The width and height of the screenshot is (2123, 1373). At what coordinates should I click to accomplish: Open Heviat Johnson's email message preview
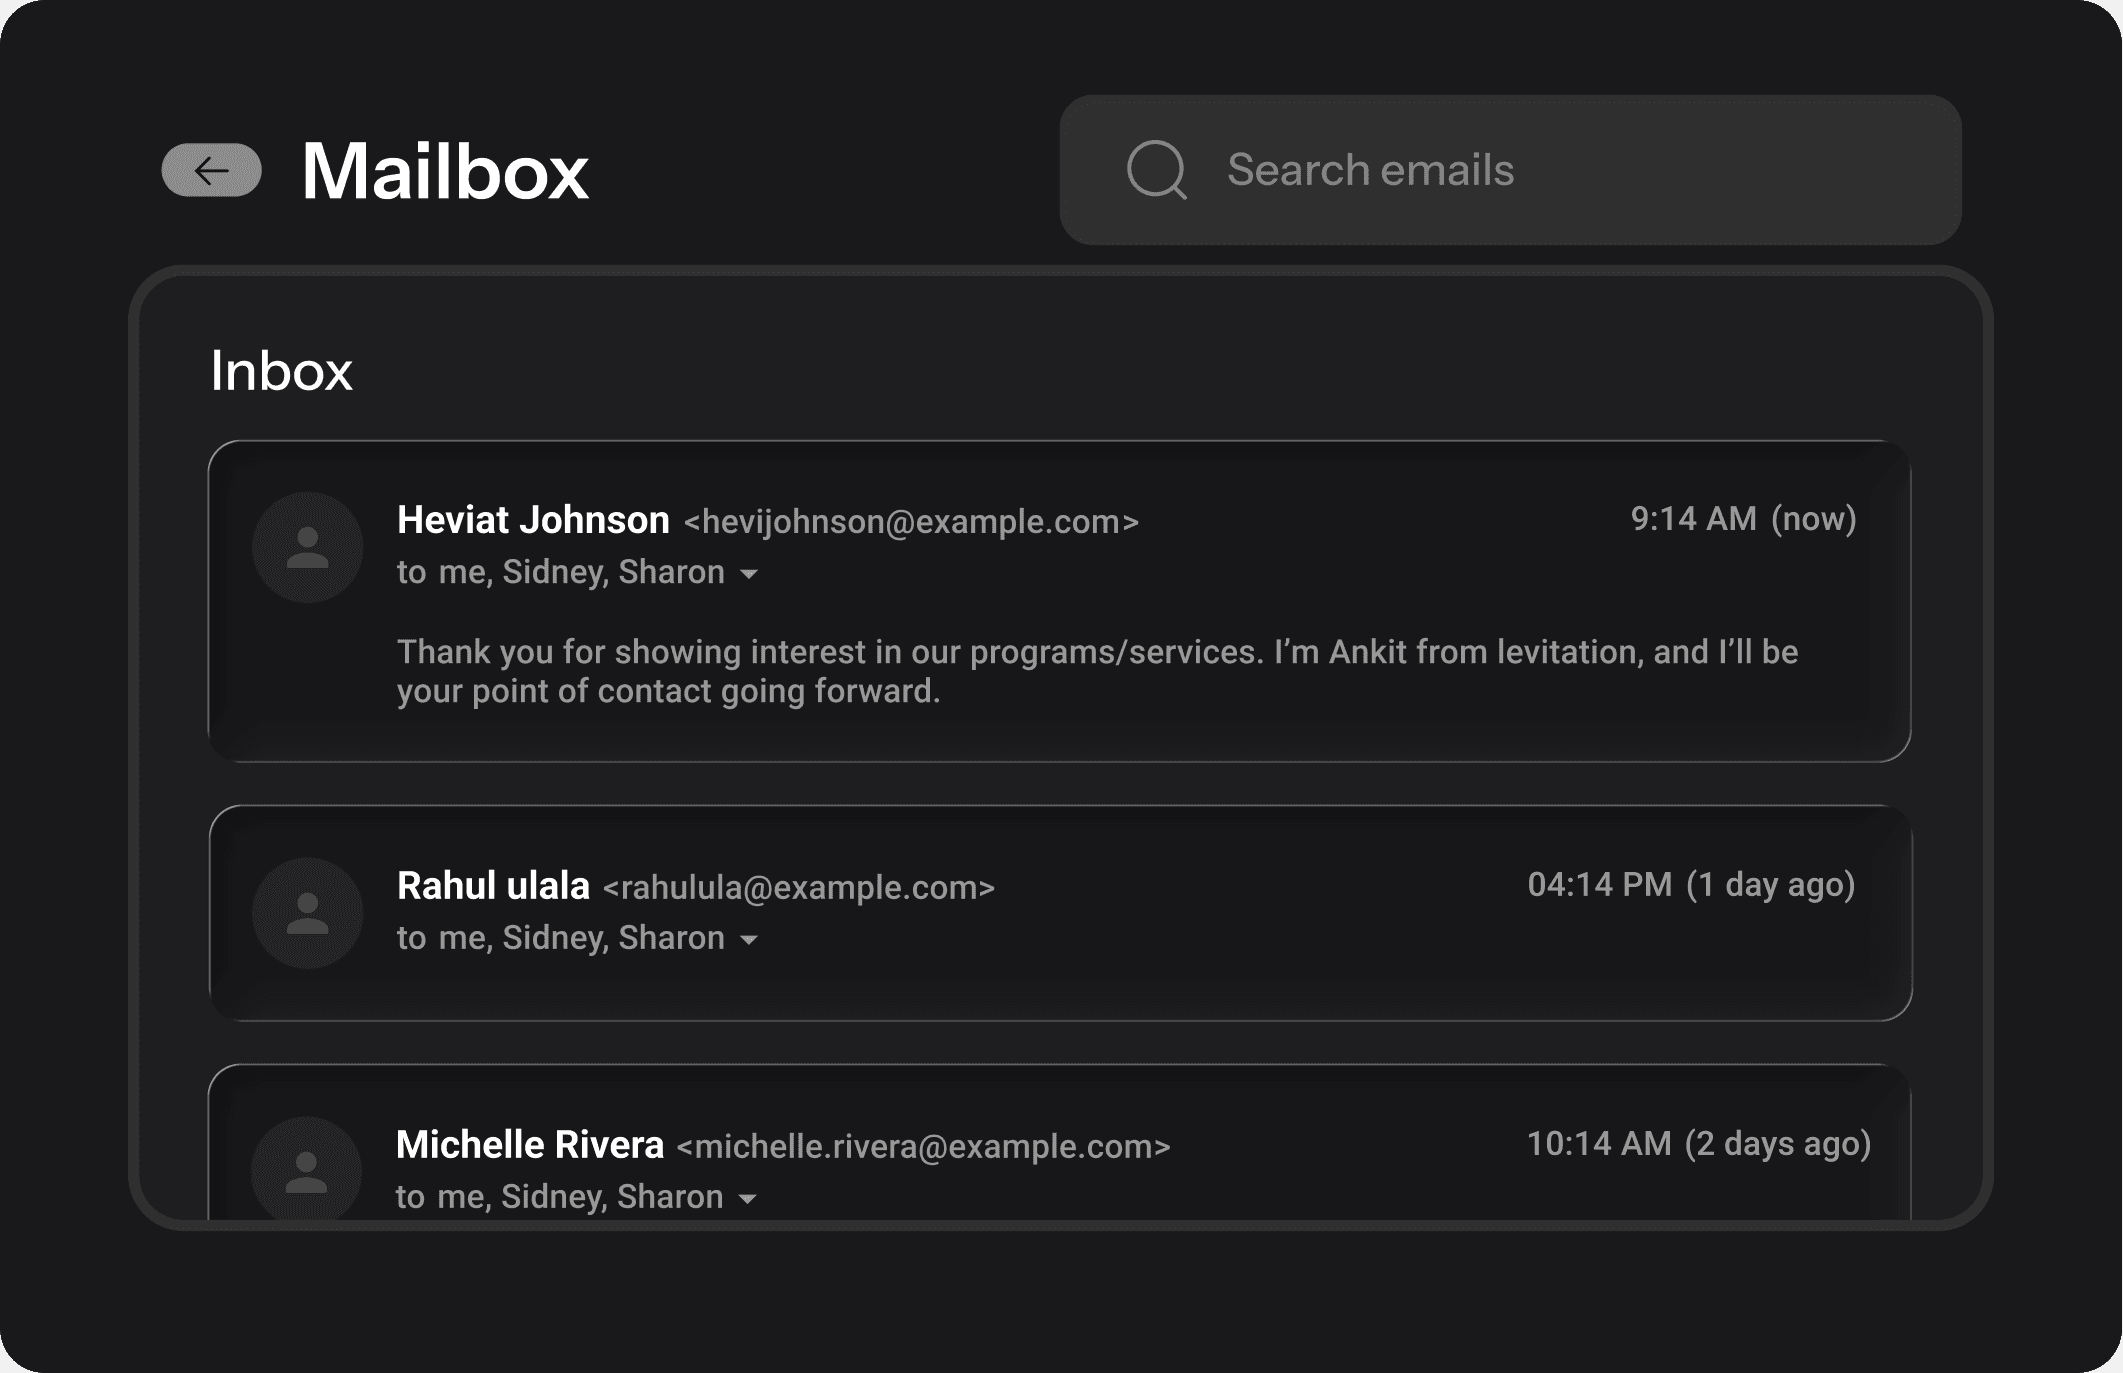[x=1097, y=671]
